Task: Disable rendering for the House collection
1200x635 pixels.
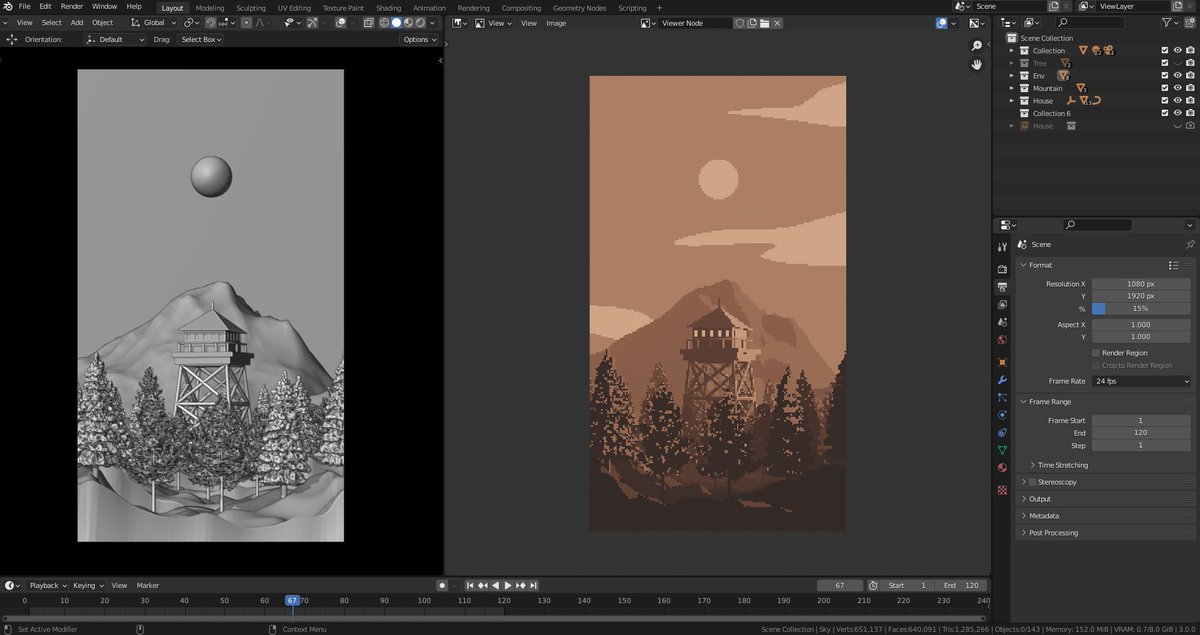Action: click(x=1190, y=100)
